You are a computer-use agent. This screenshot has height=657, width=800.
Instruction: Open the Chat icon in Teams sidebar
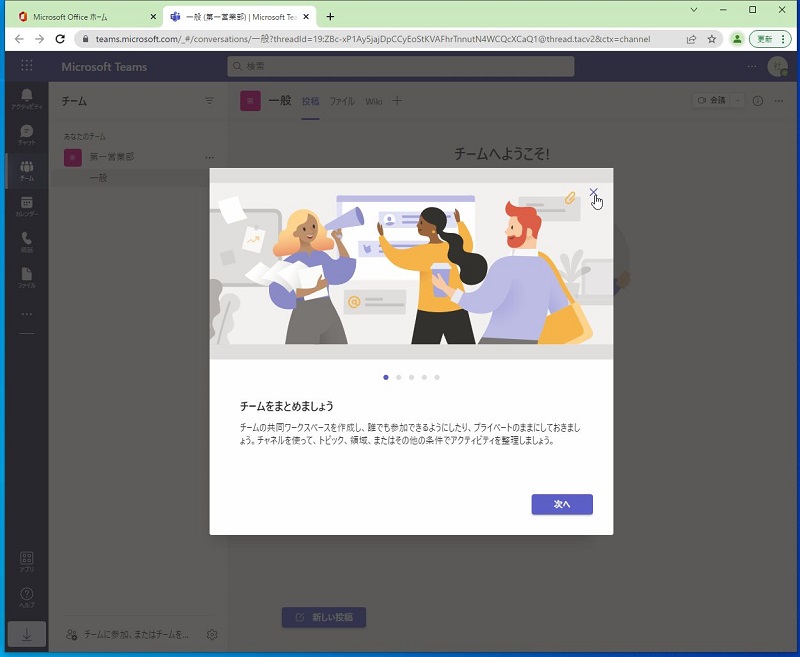coord(27,135)
